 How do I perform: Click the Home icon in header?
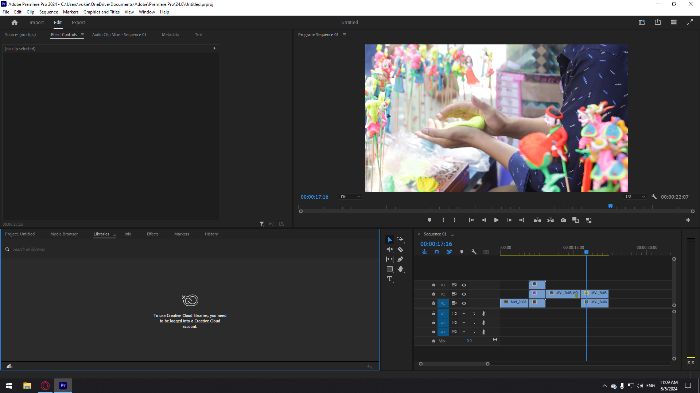[14, 22]
